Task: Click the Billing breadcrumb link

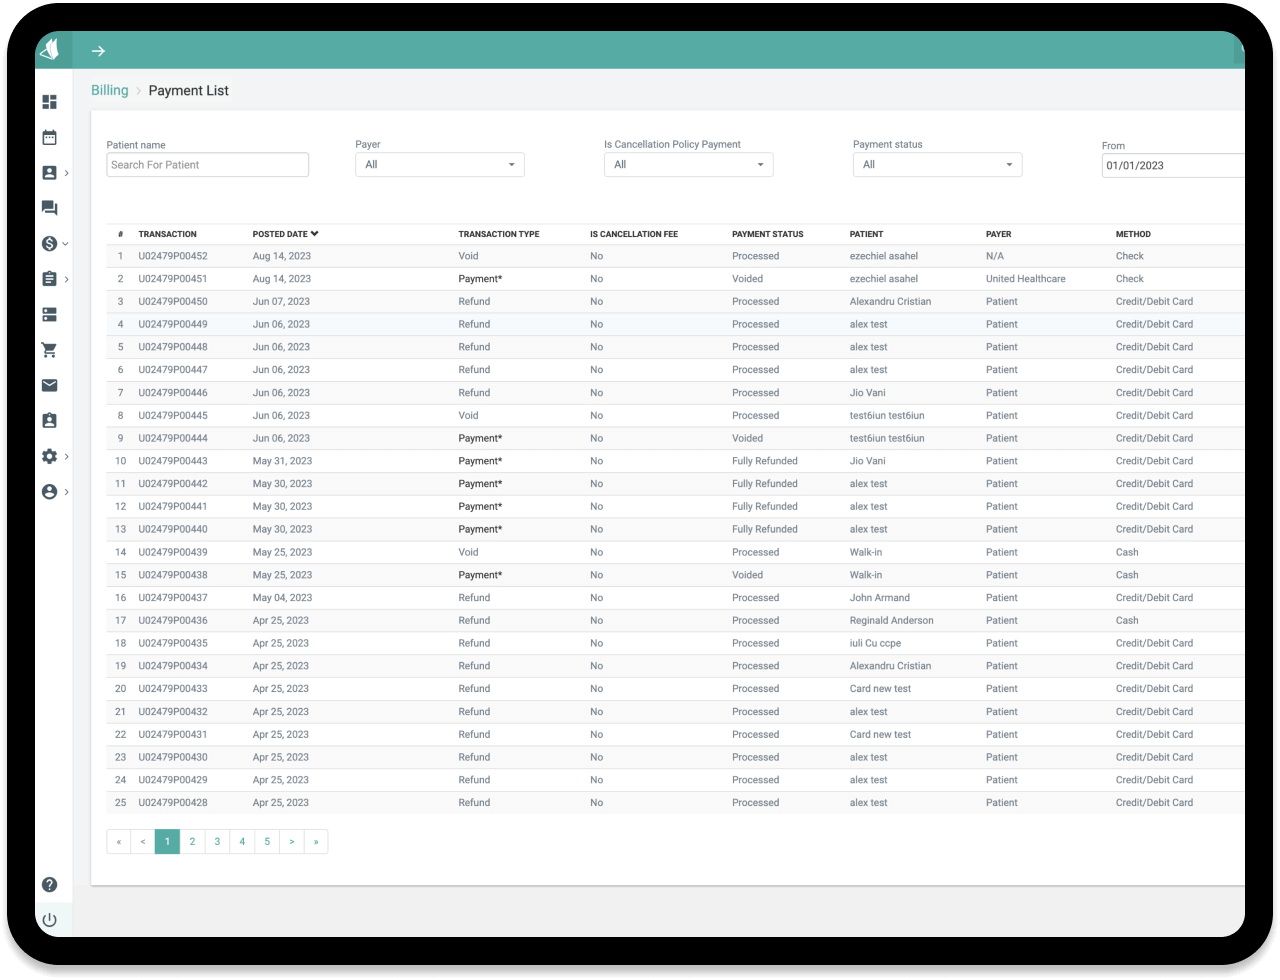Action: (x=109, y=90)
